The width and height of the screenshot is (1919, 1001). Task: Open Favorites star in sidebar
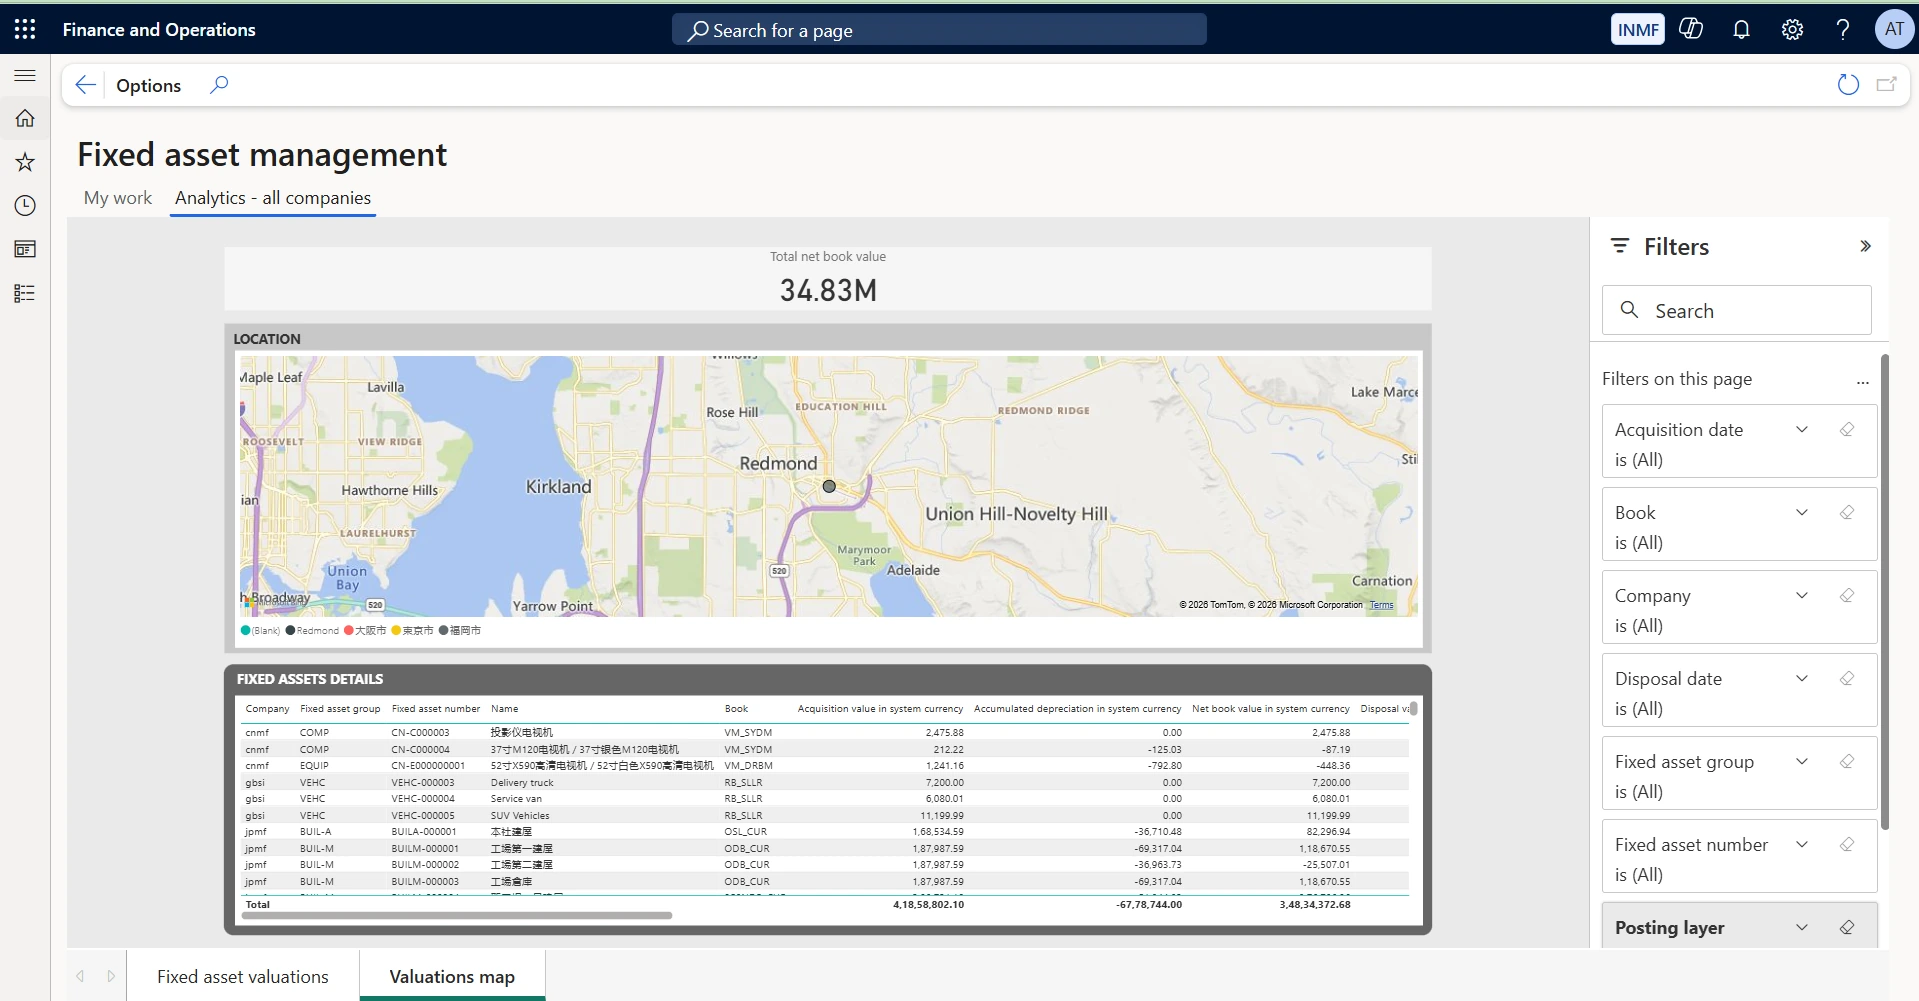pos(25,162)
